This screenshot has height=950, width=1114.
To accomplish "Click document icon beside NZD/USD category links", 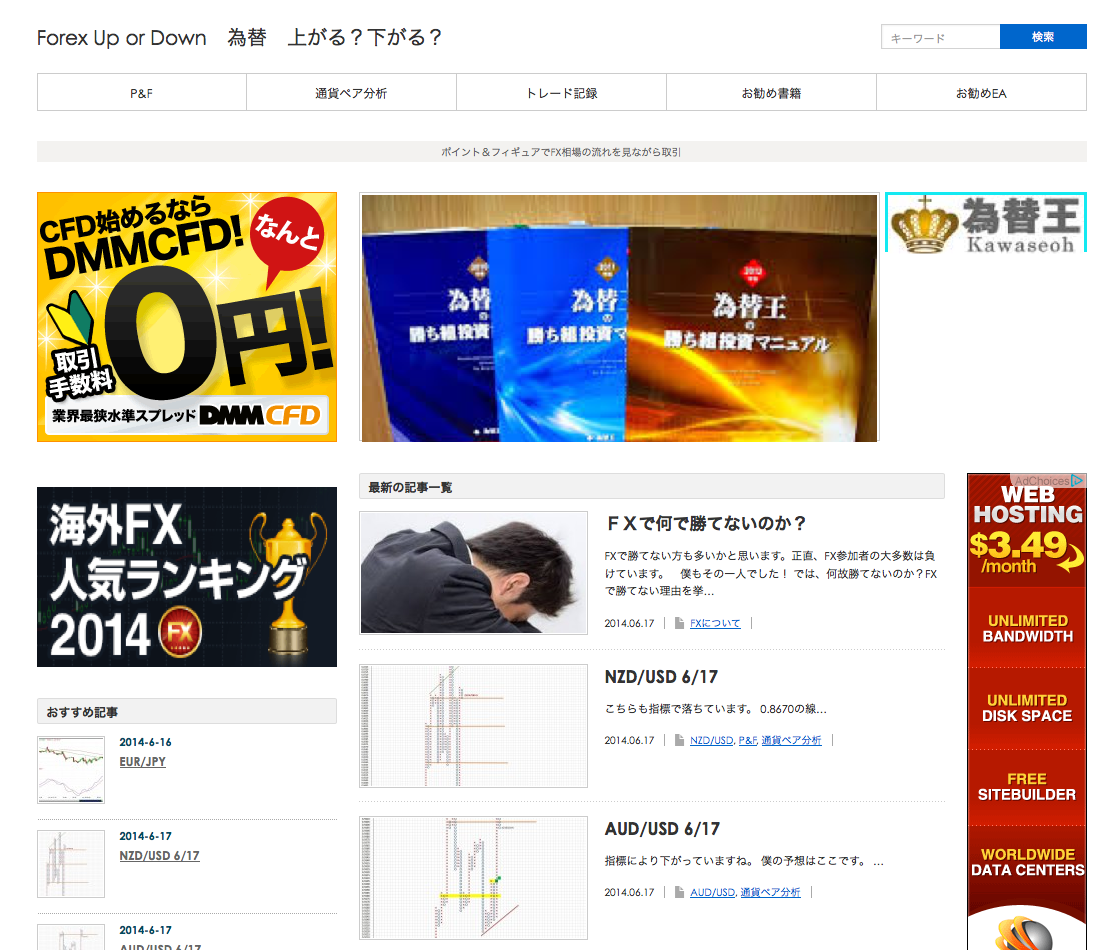I will pos(679,740).
